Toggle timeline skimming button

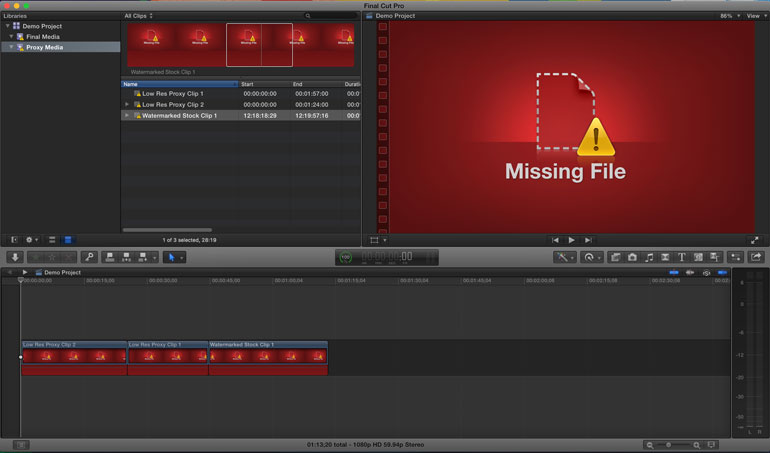(x=674, y=272)
